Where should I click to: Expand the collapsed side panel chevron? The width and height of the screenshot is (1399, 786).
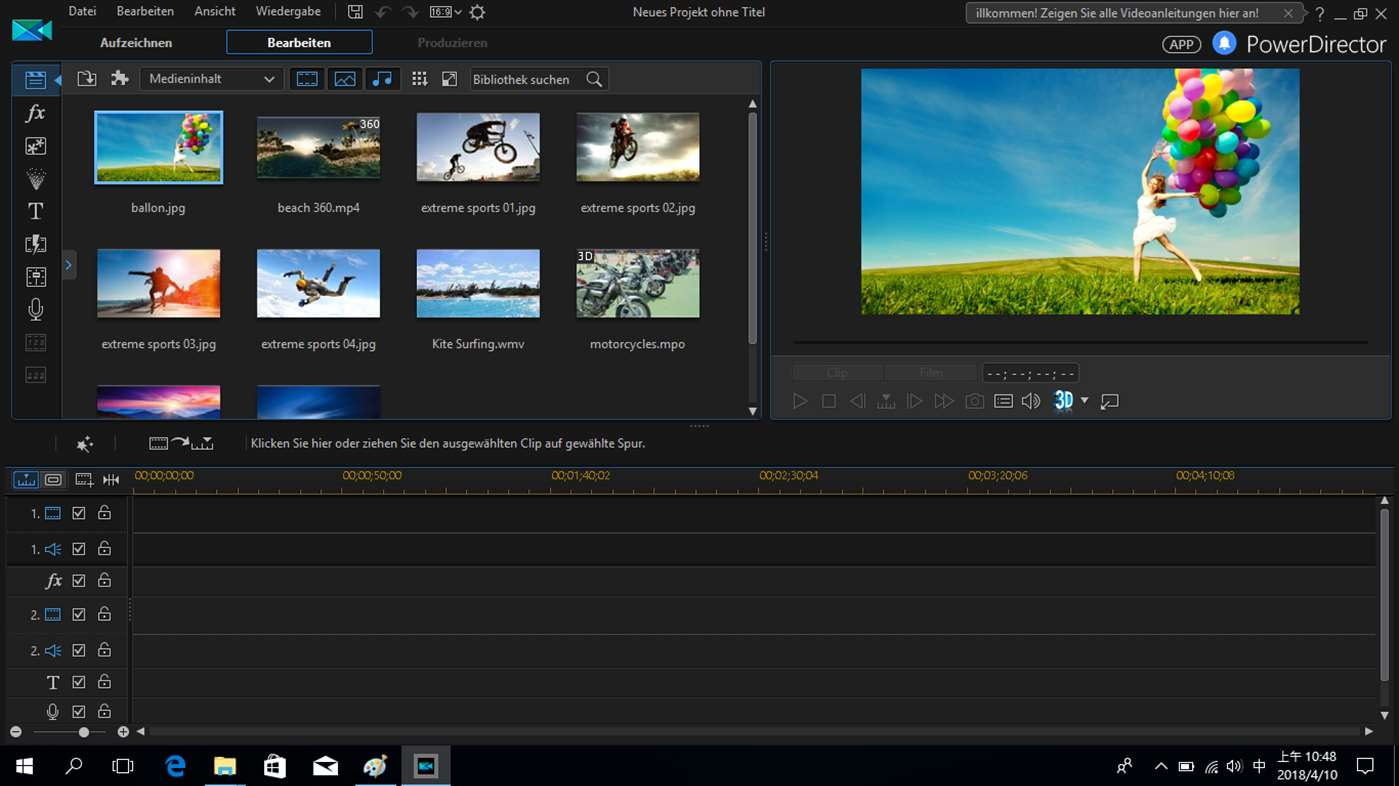click(x=69, y=265)
